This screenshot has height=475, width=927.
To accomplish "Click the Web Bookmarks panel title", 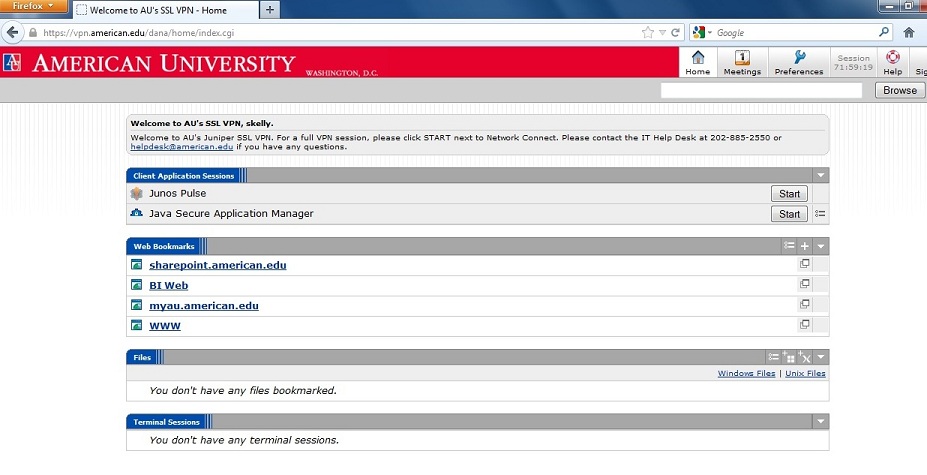I will (164, 246).
